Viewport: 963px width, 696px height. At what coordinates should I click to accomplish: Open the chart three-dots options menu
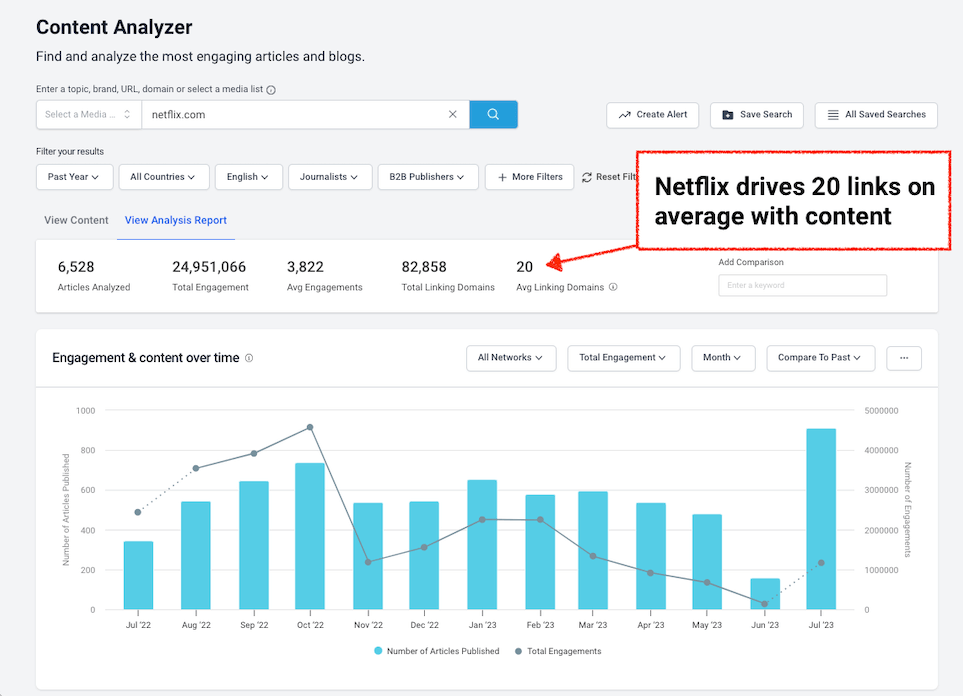tap(903, 358)
